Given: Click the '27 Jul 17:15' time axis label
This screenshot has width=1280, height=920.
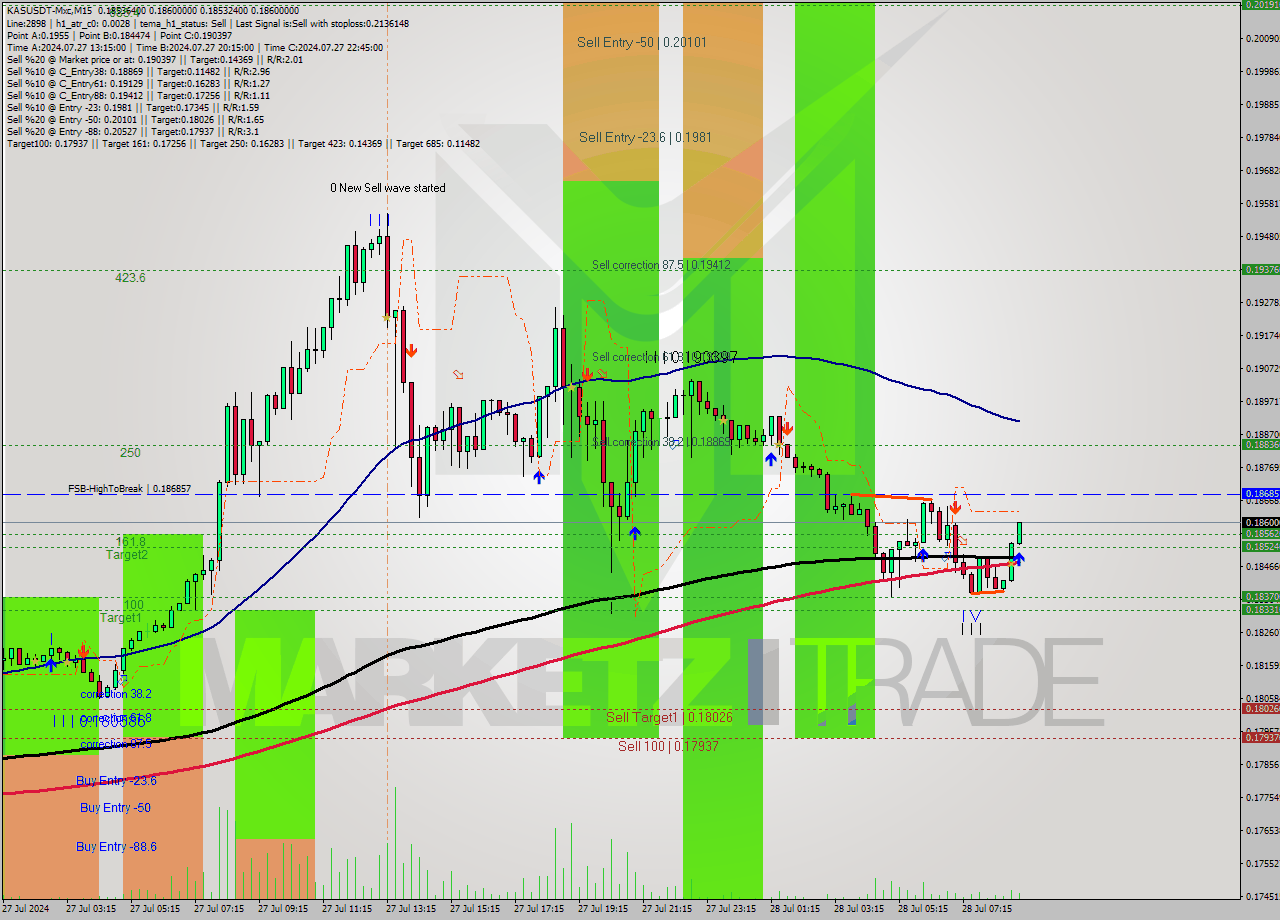Looking at the screenshot, I should coord(538,910).
